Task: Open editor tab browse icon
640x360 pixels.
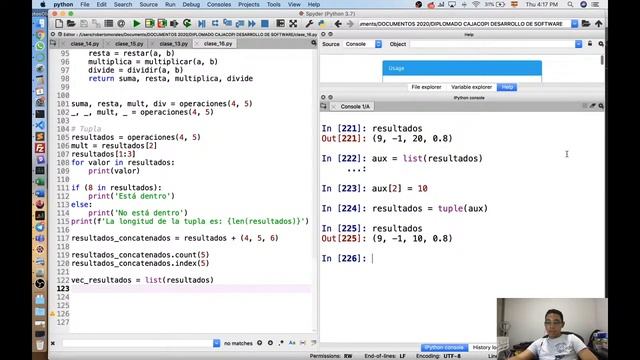Action: click(53, 43)
